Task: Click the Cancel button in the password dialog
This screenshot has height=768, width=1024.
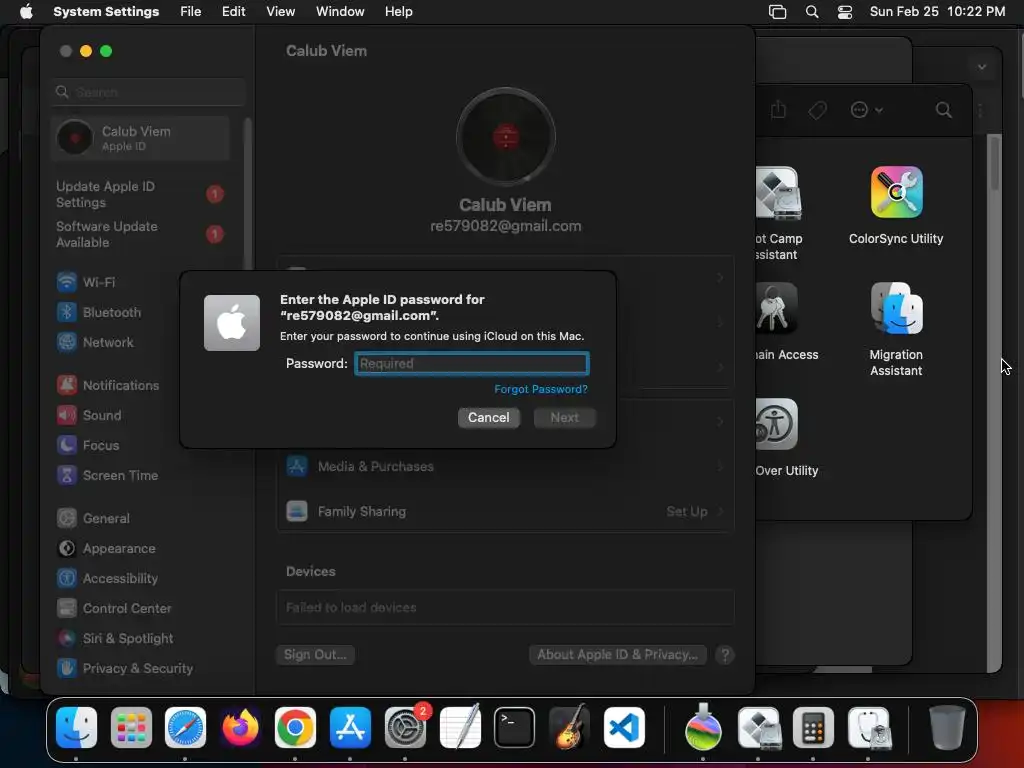Action: (x=488, y=417)
